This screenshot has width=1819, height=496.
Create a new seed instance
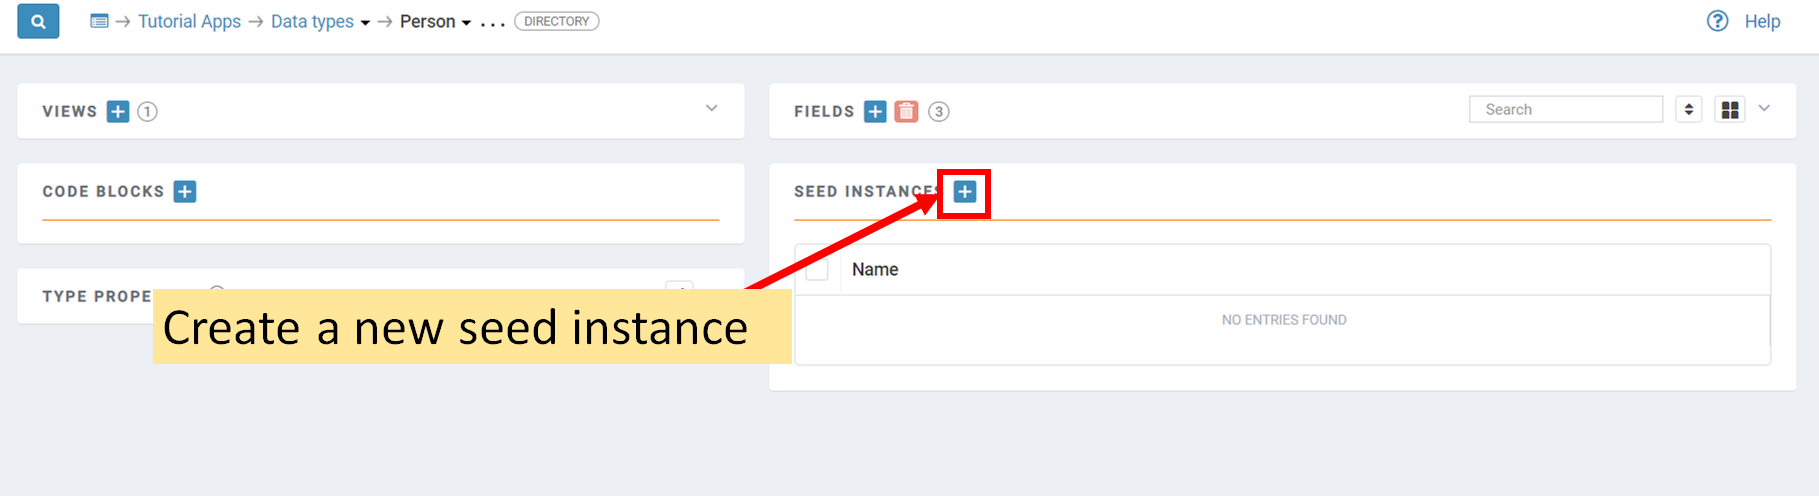click(x=965, y=191)
